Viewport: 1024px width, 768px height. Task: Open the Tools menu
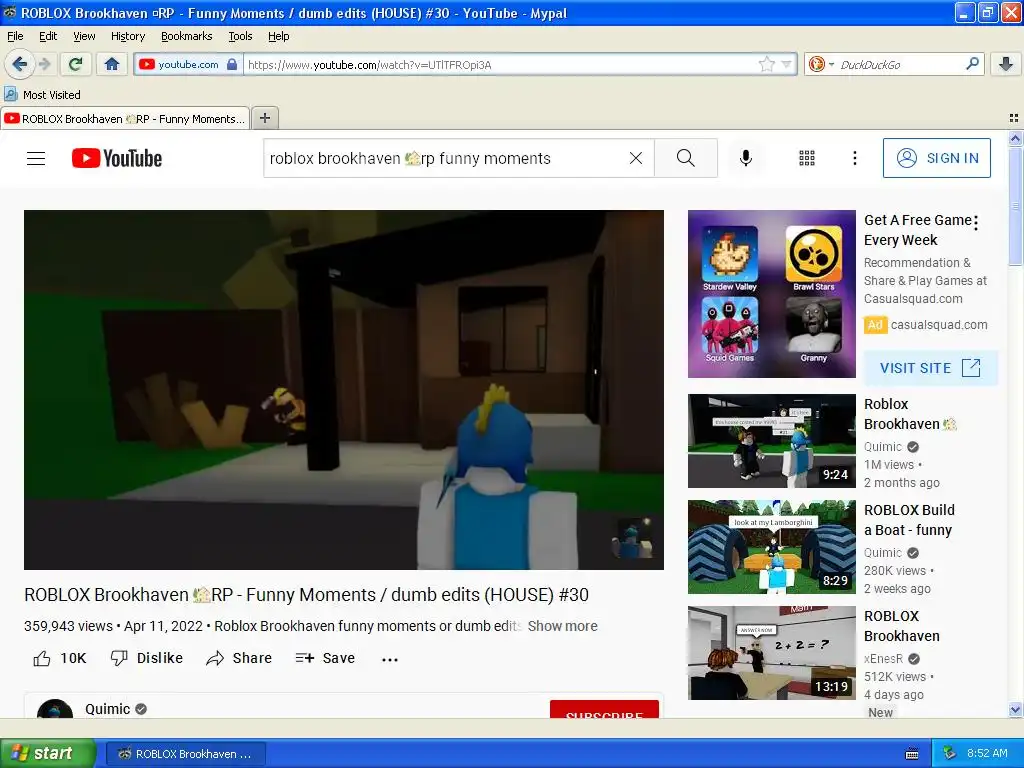pyautogui.click(x=240, y=37)
